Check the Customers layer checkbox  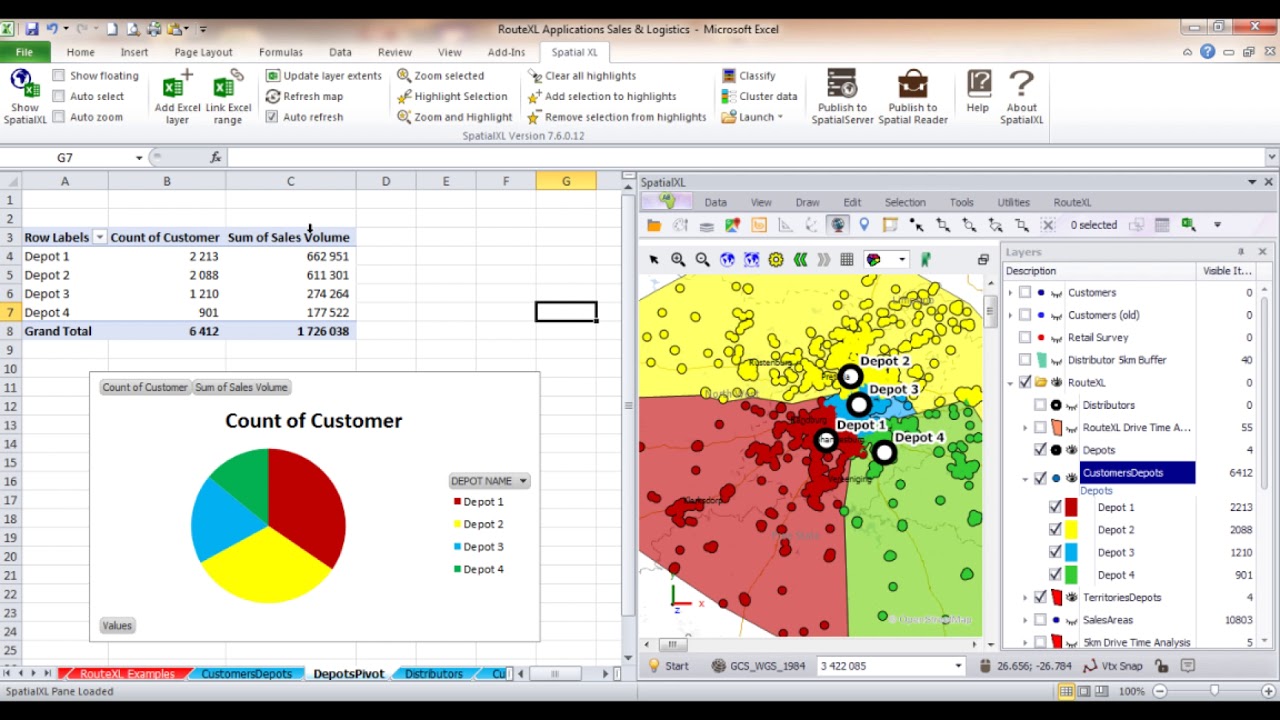[1025, 293]
